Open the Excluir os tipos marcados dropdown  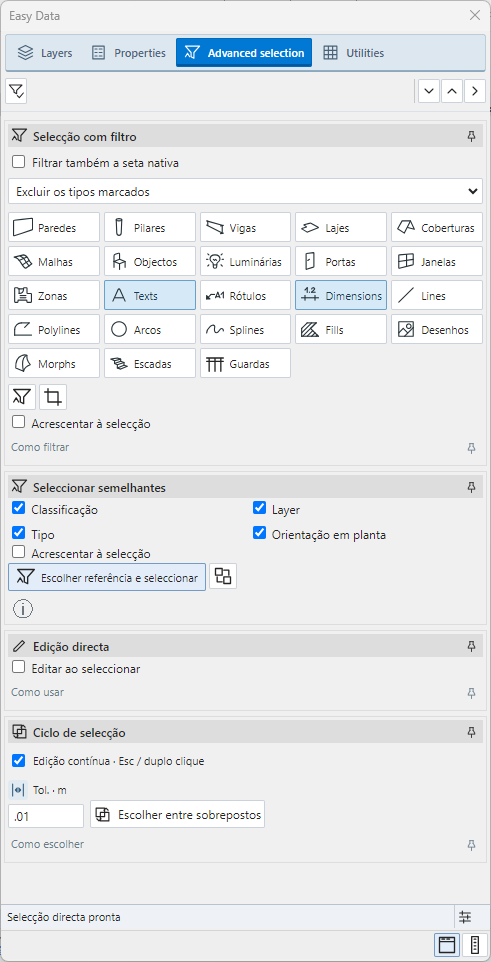pyautogui.click(x=246, y=191)
